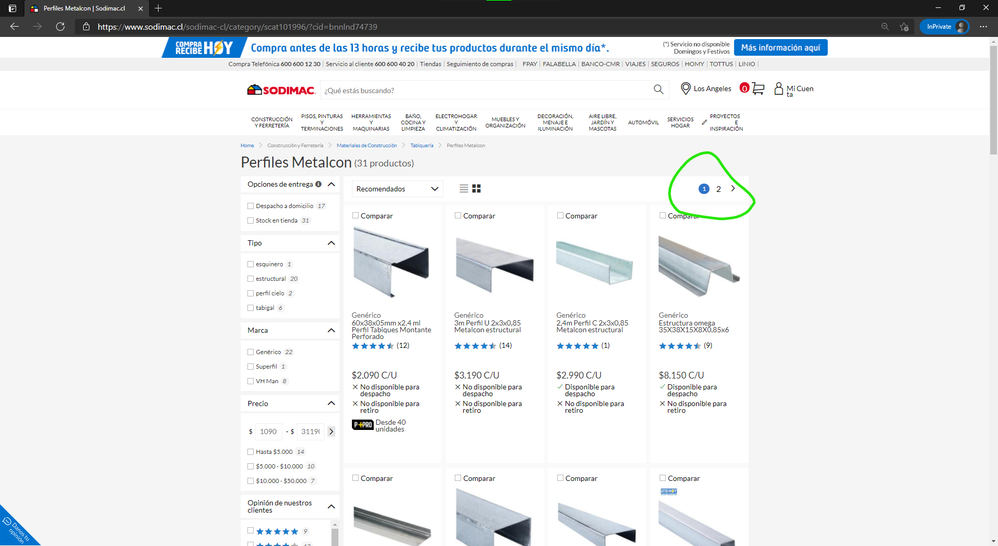
Task: Open the Automóvil menu
Action: (x=643, y=122)
